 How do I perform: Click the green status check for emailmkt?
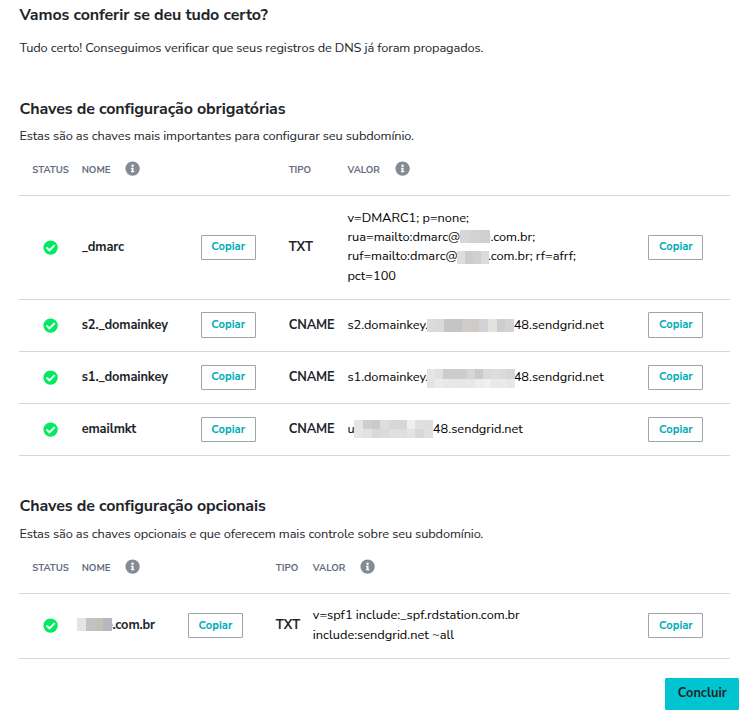click(51, 429)
